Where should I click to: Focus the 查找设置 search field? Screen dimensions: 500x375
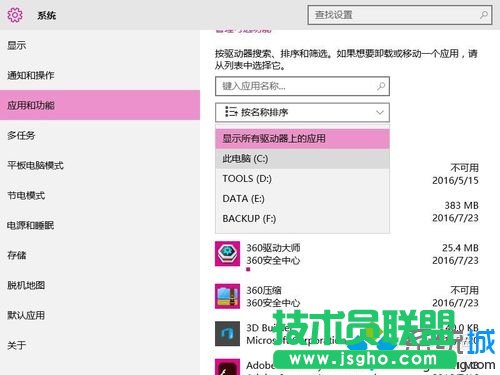tap(400, 15)
